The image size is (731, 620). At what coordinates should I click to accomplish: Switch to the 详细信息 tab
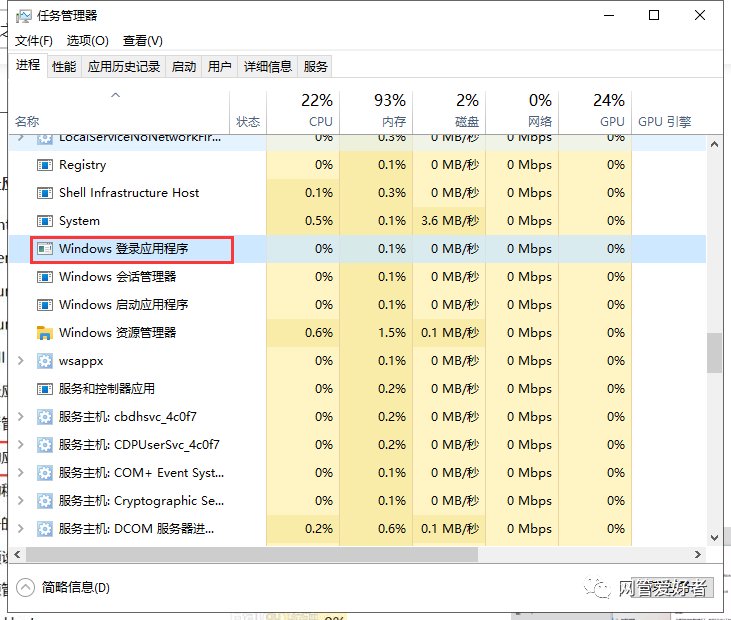tap(268, 67)
